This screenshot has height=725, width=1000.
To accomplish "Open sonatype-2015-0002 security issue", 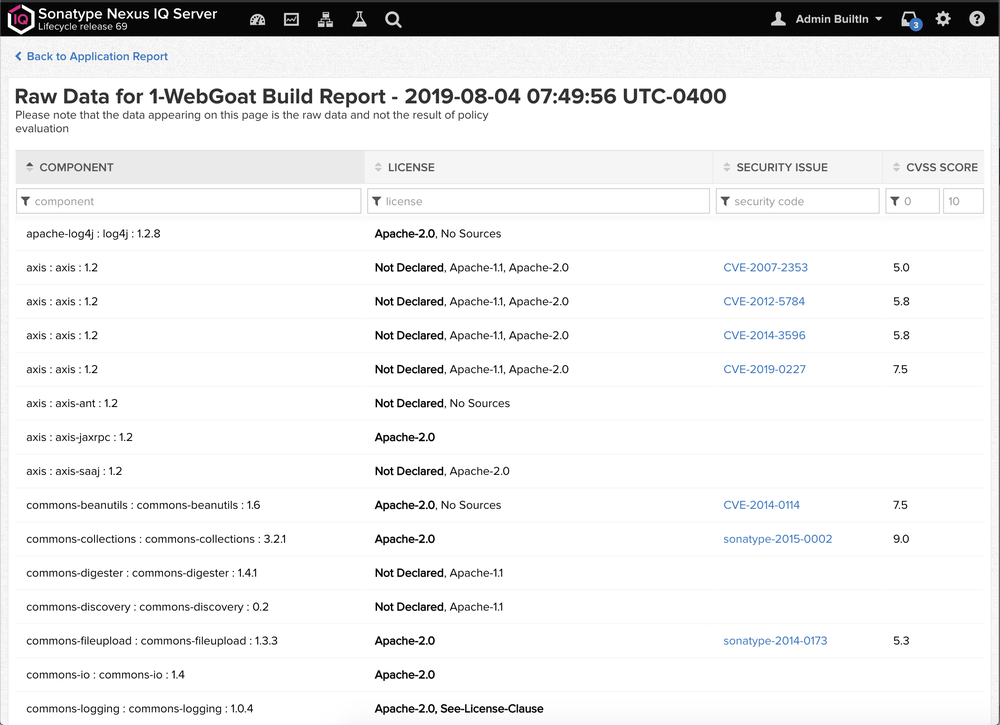I will (x=777, y=538).
